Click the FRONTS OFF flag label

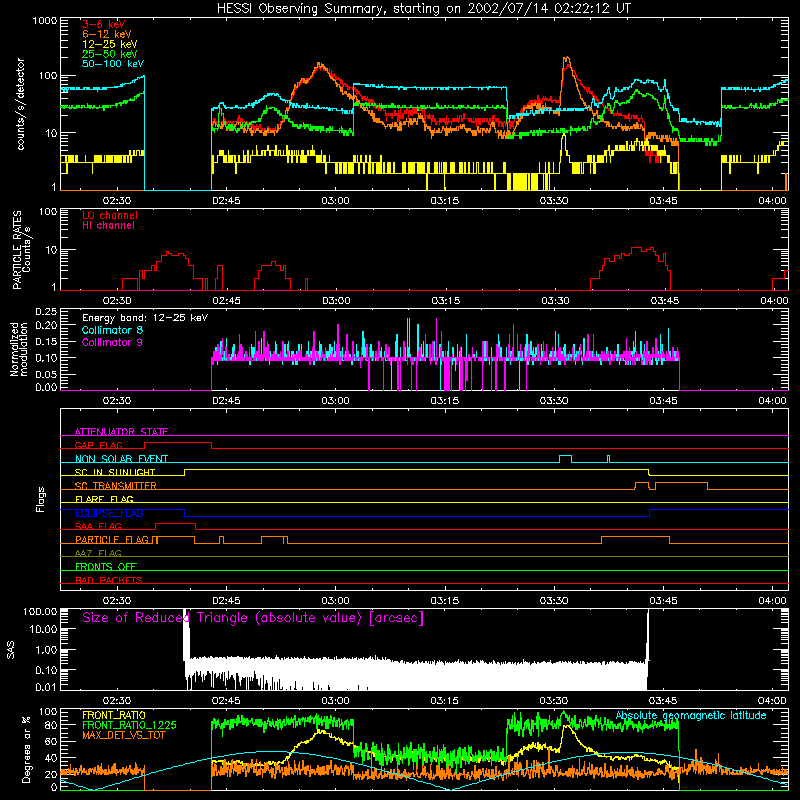pos(106,567)
